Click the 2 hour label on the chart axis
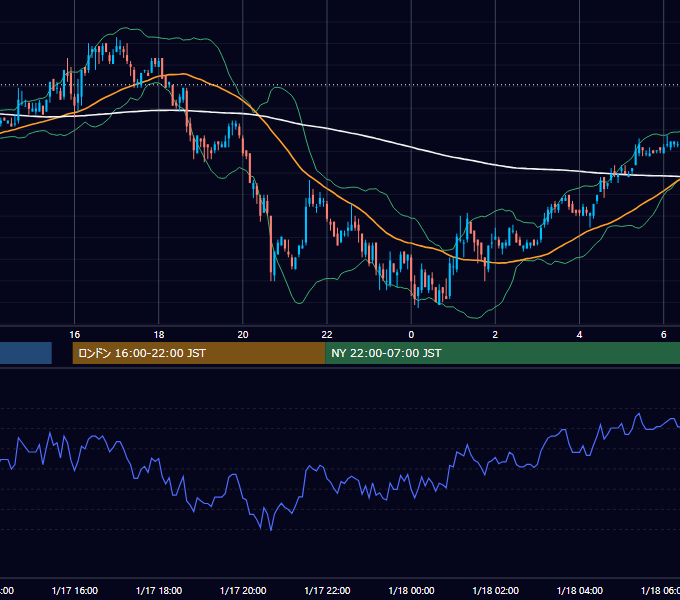680x600 pixels. pyautogui.click(x=495, y=335)
